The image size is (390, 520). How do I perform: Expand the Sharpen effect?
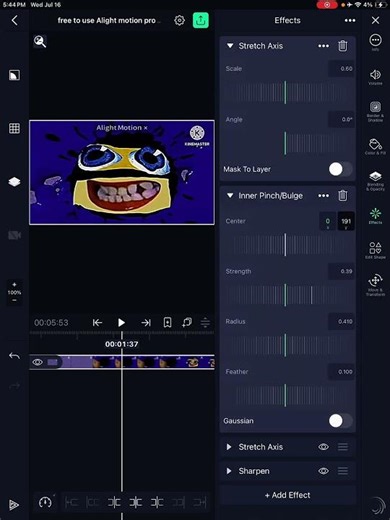point(229,471)
